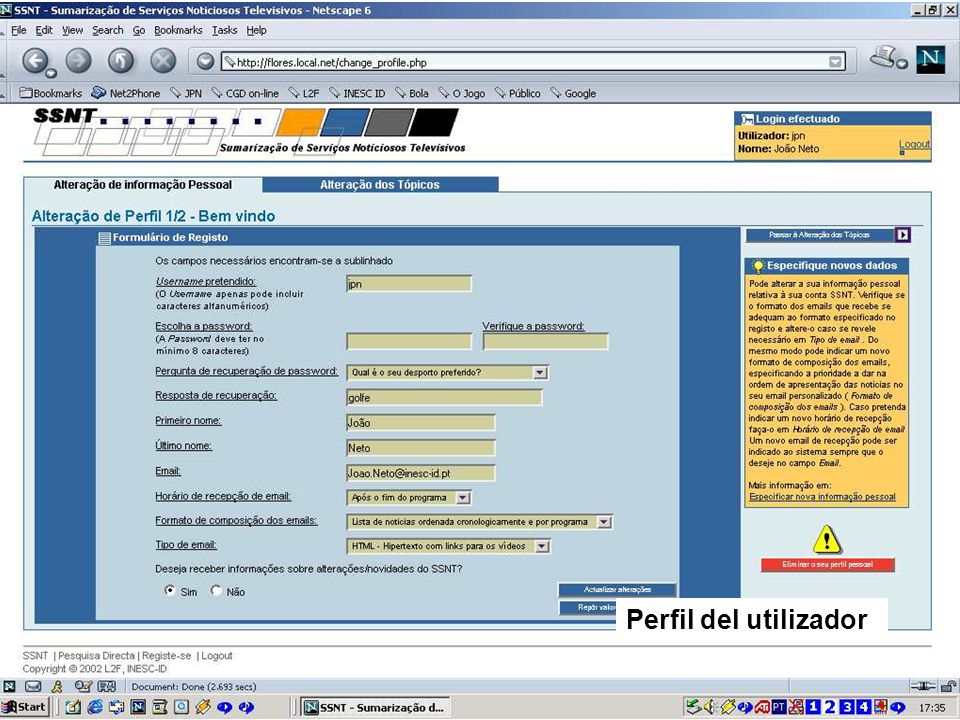Screen dimensions: 960x720
Task: Click the Actualizar alterações button
Action: (x=617, y=590)
